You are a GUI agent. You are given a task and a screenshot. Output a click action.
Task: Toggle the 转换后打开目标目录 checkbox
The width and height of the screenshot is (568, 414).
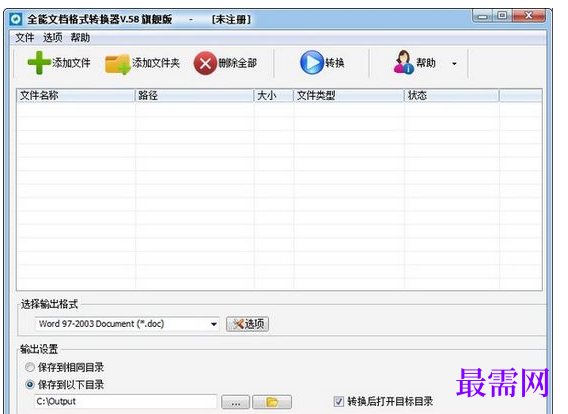point(339,401)
